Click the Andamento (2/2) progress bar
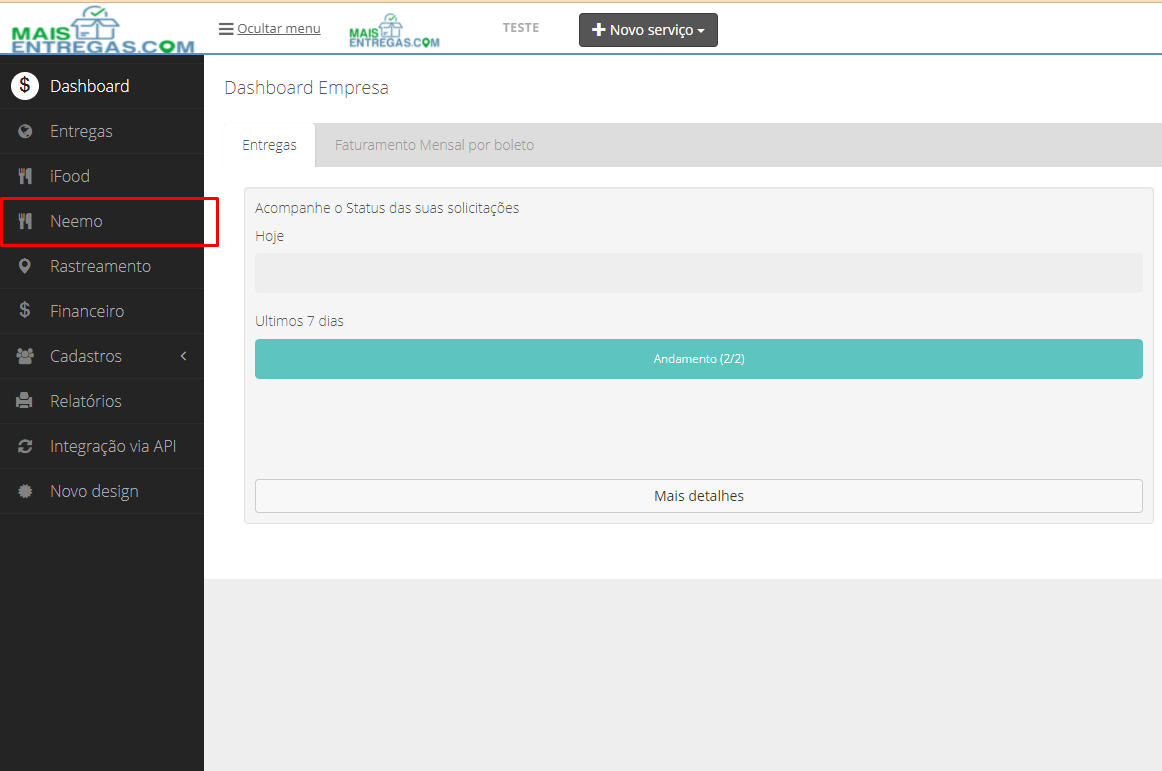 (699, 359)
